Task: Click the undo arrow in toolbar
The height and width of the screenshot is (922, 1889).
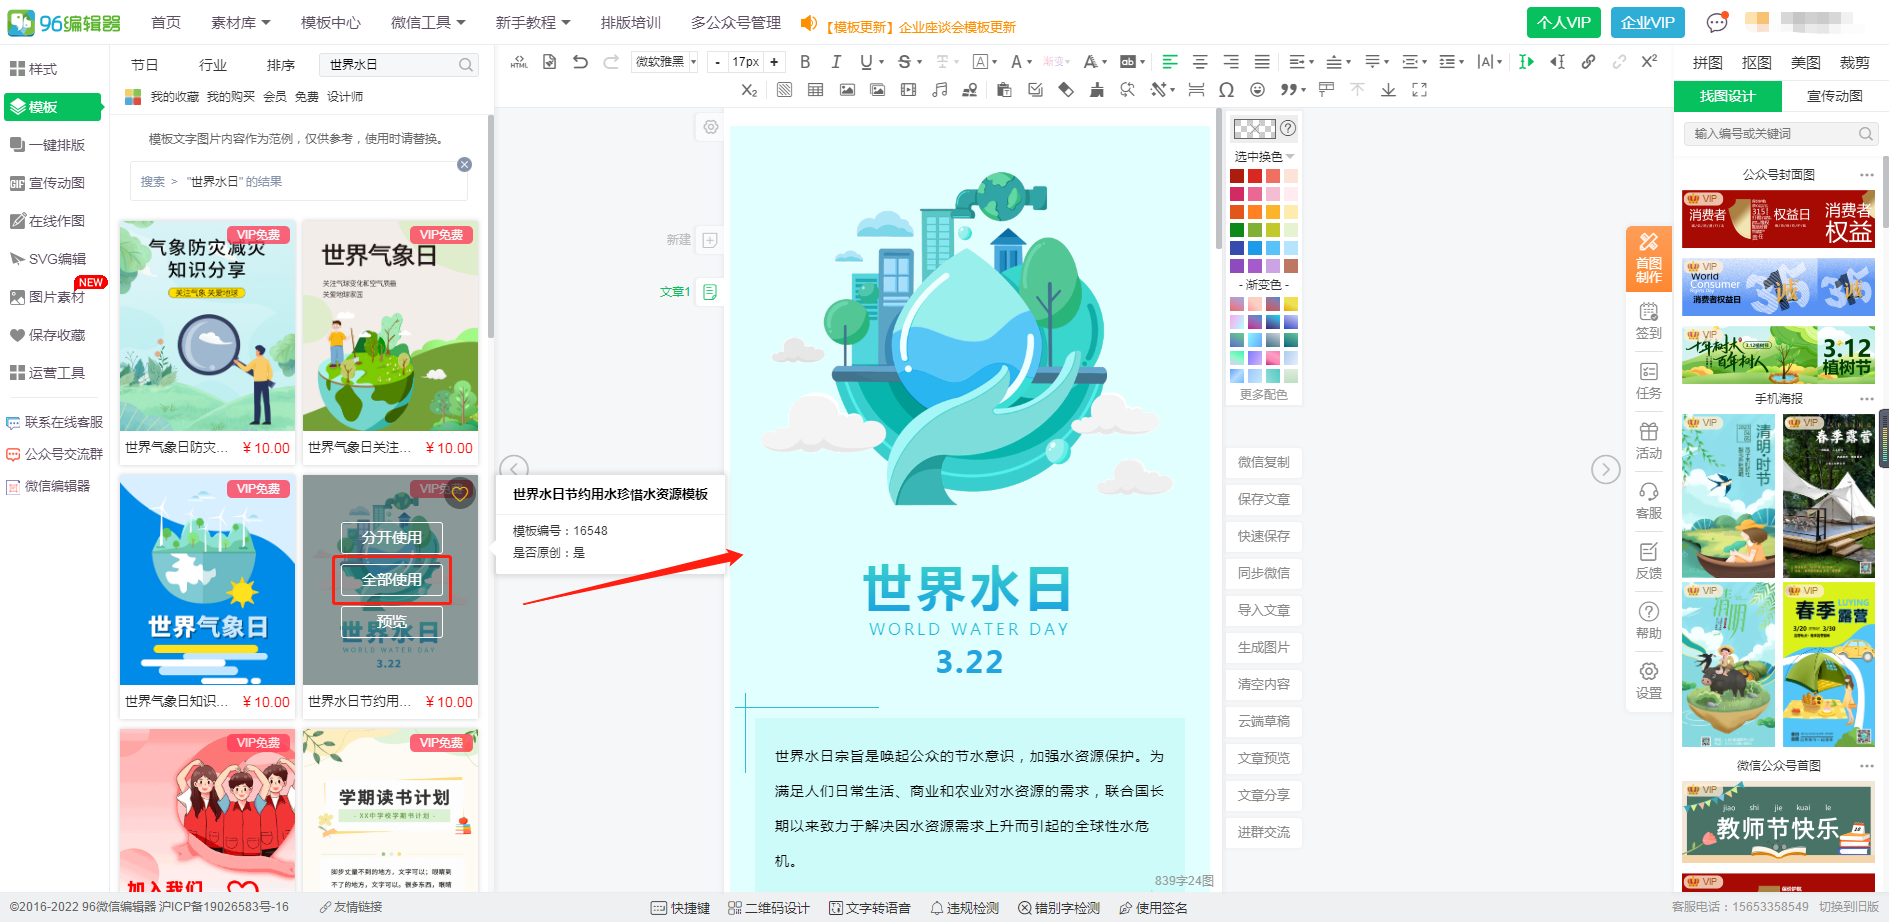Action: [580, 62]
